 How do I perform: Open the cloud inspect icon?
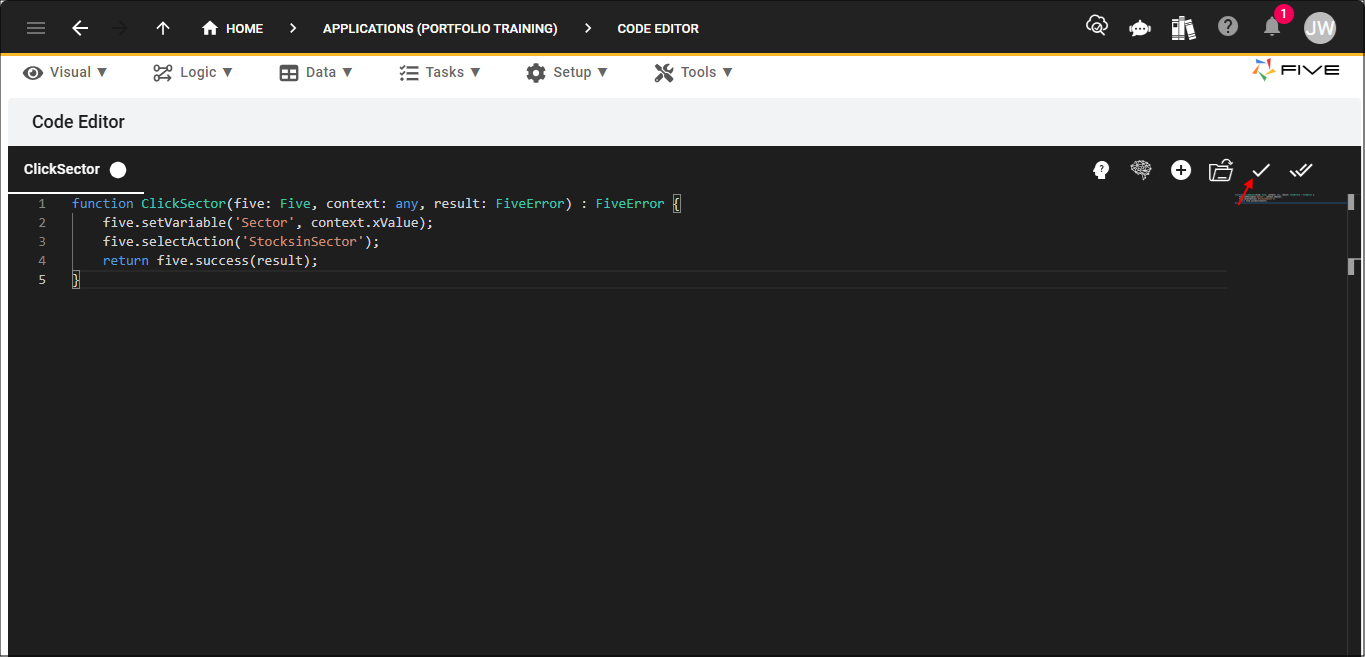[x=1097, y=27]
